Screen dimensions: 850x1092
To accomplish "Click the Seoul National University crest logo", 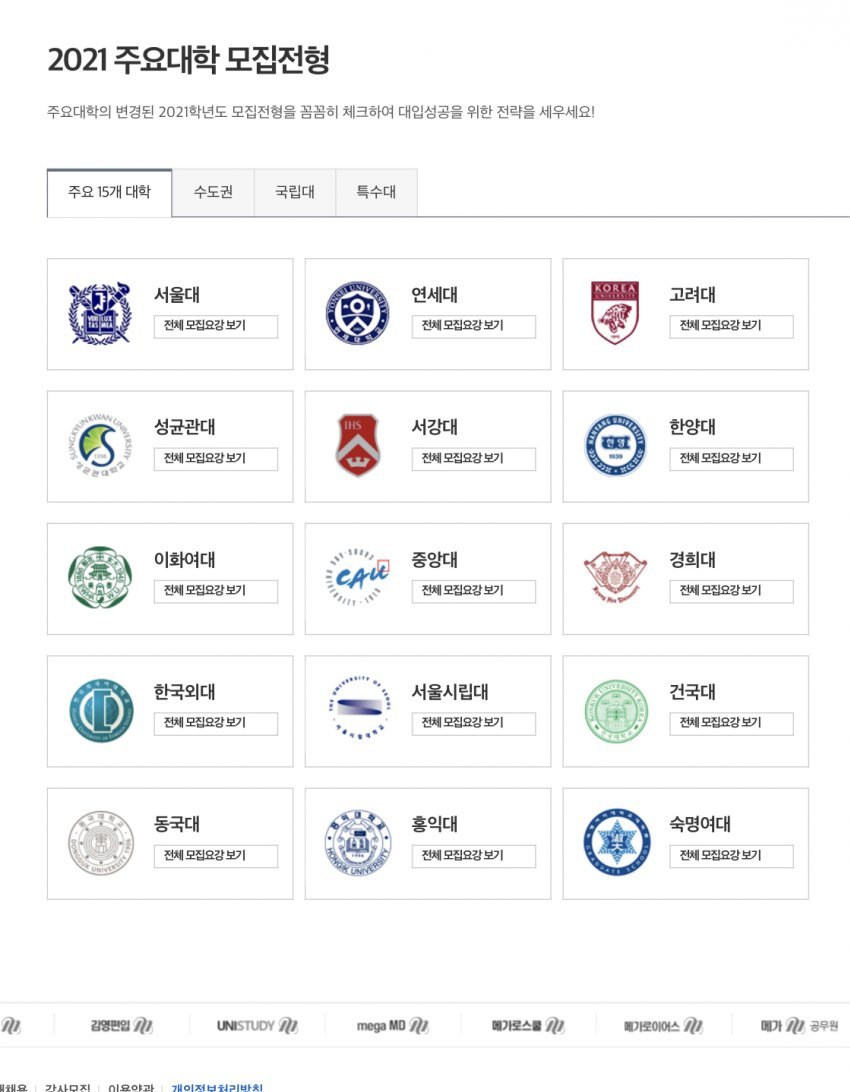I will (100, 314).
